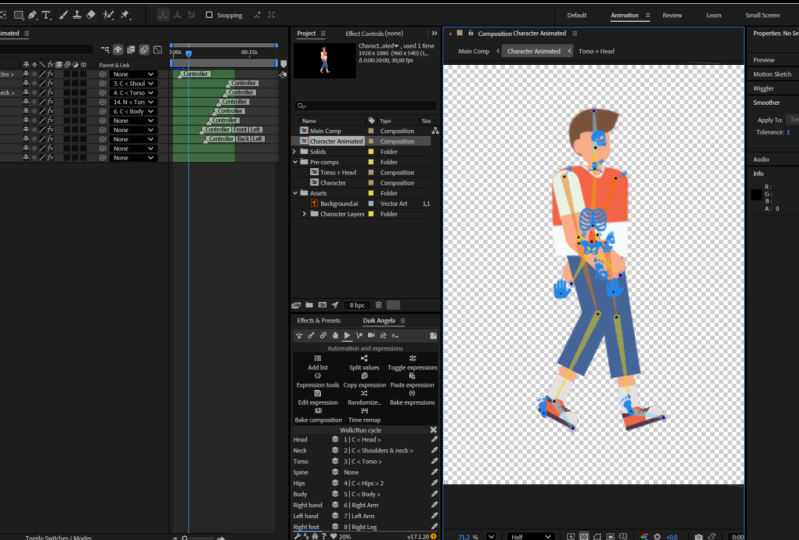This screenshot has width=799, height=540.
Task: Open the Effect Controls (none) tab
Action: pyautogui.click(x=374, y=34)
